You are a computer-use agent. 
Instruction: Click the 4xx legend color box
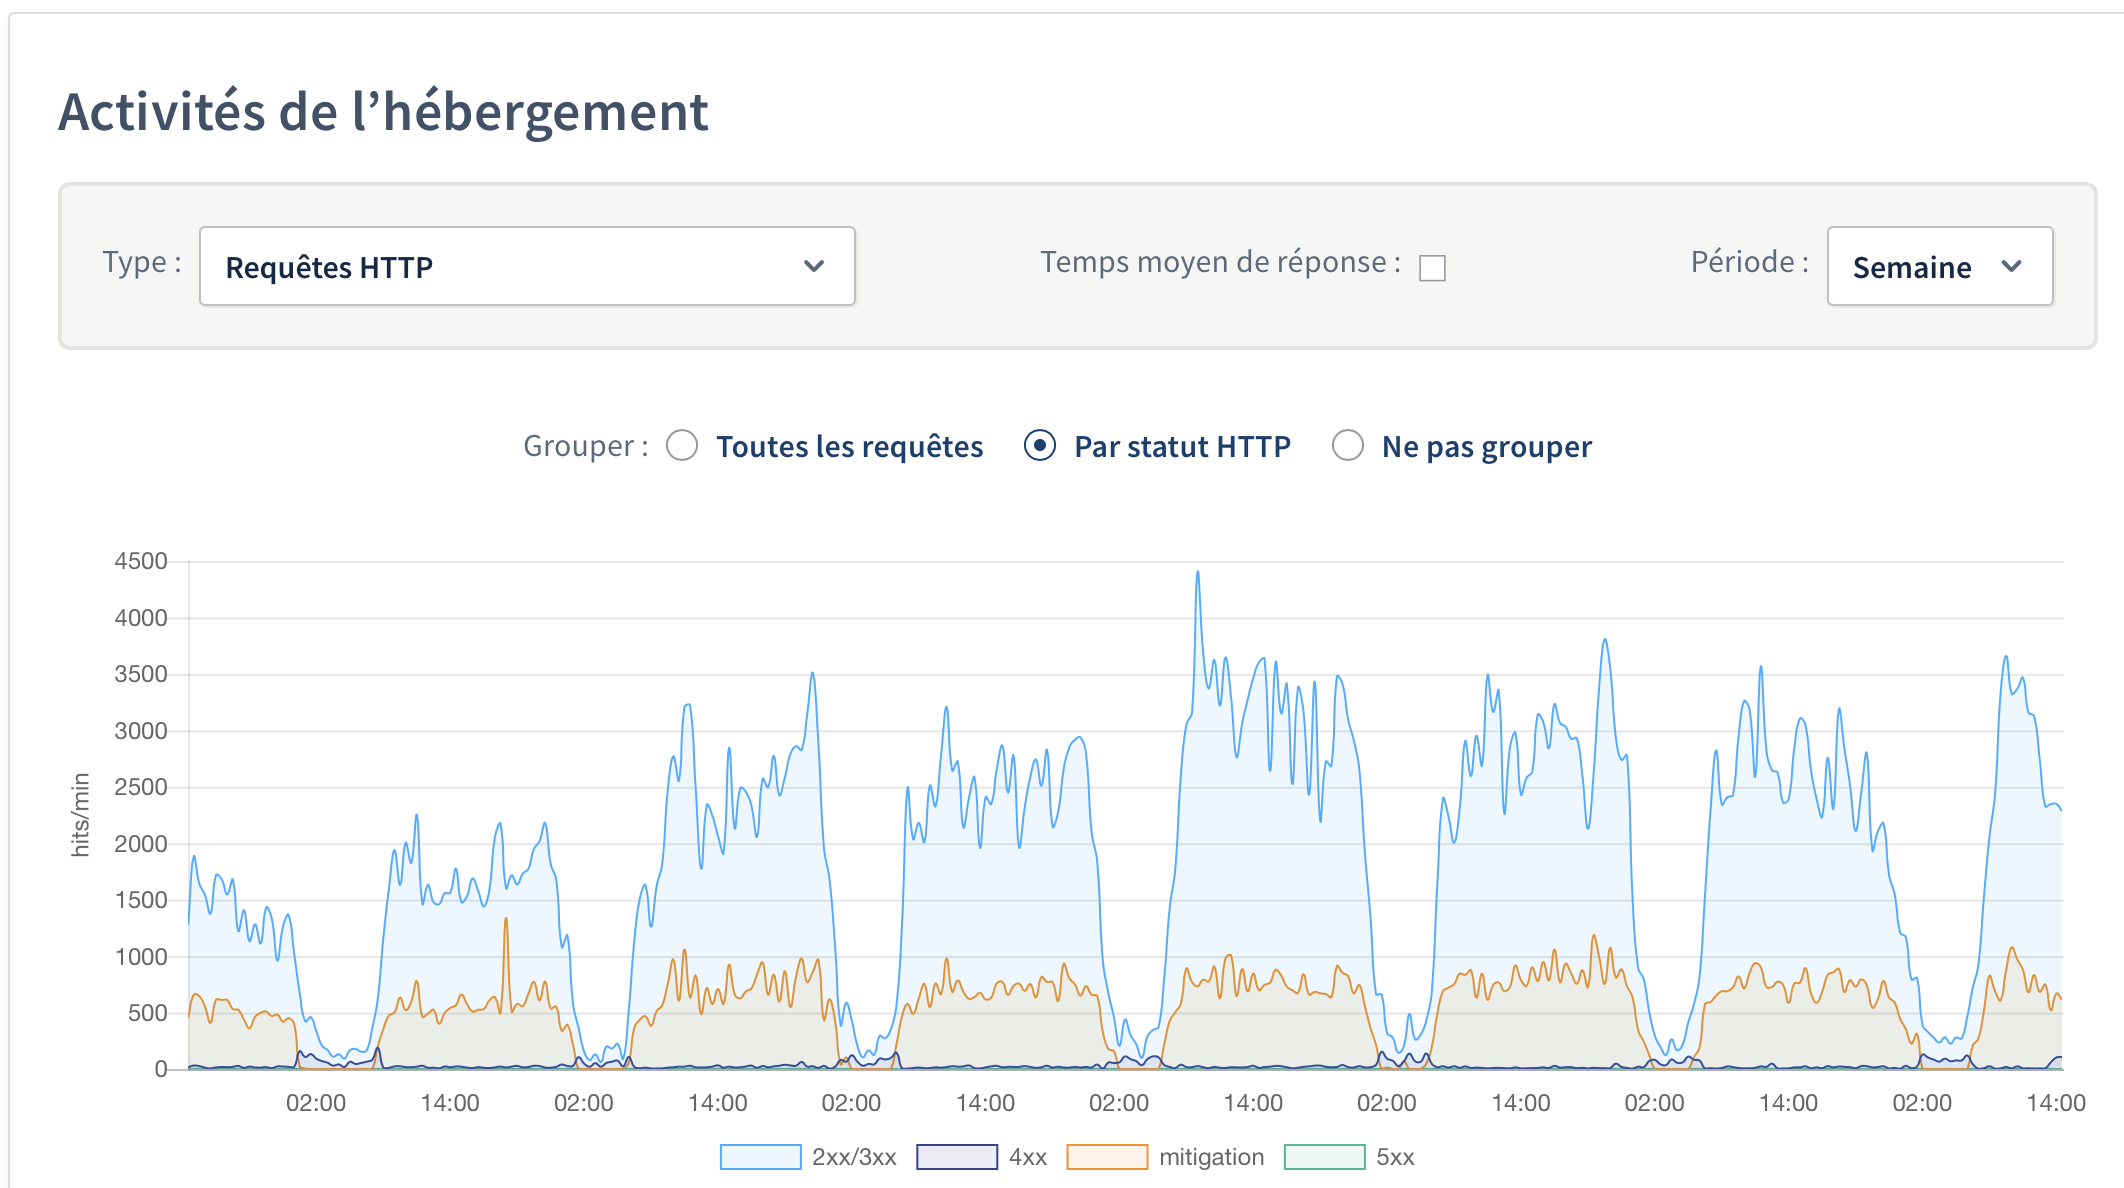pos(957,1157)
